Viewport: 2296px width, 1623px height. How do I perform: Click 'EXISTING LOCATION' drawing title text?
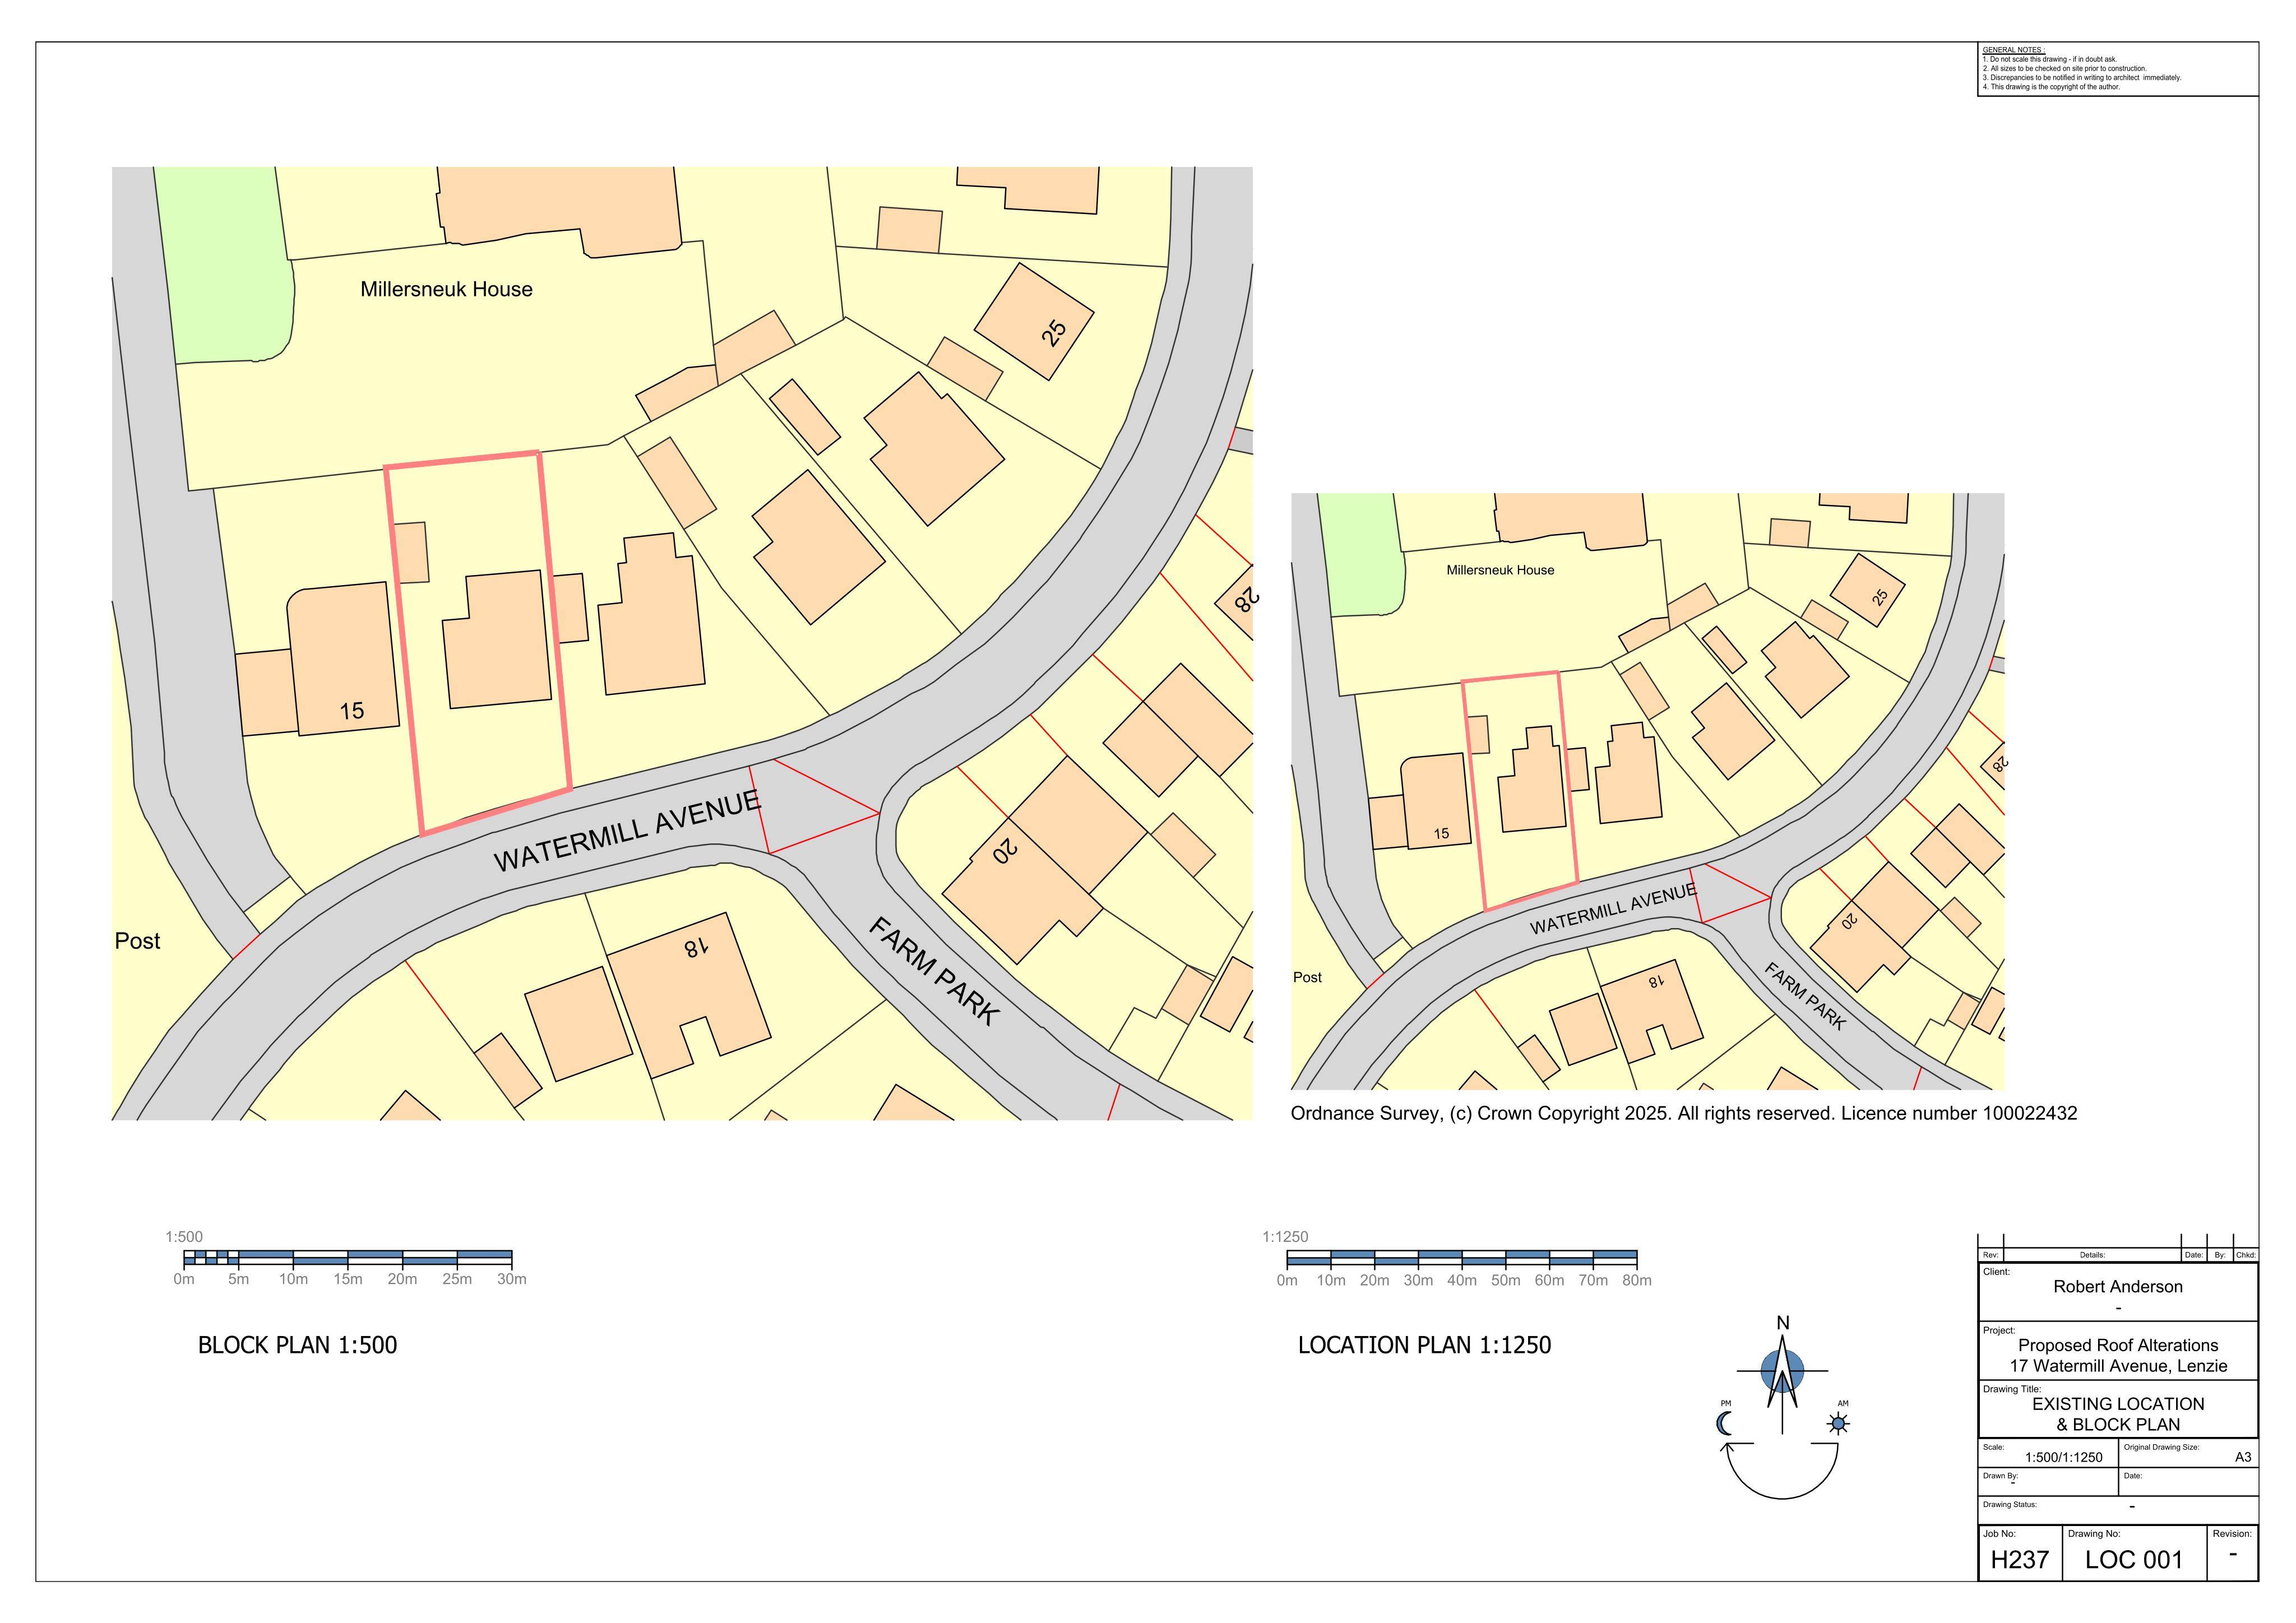click(x=2118, y=1404)
